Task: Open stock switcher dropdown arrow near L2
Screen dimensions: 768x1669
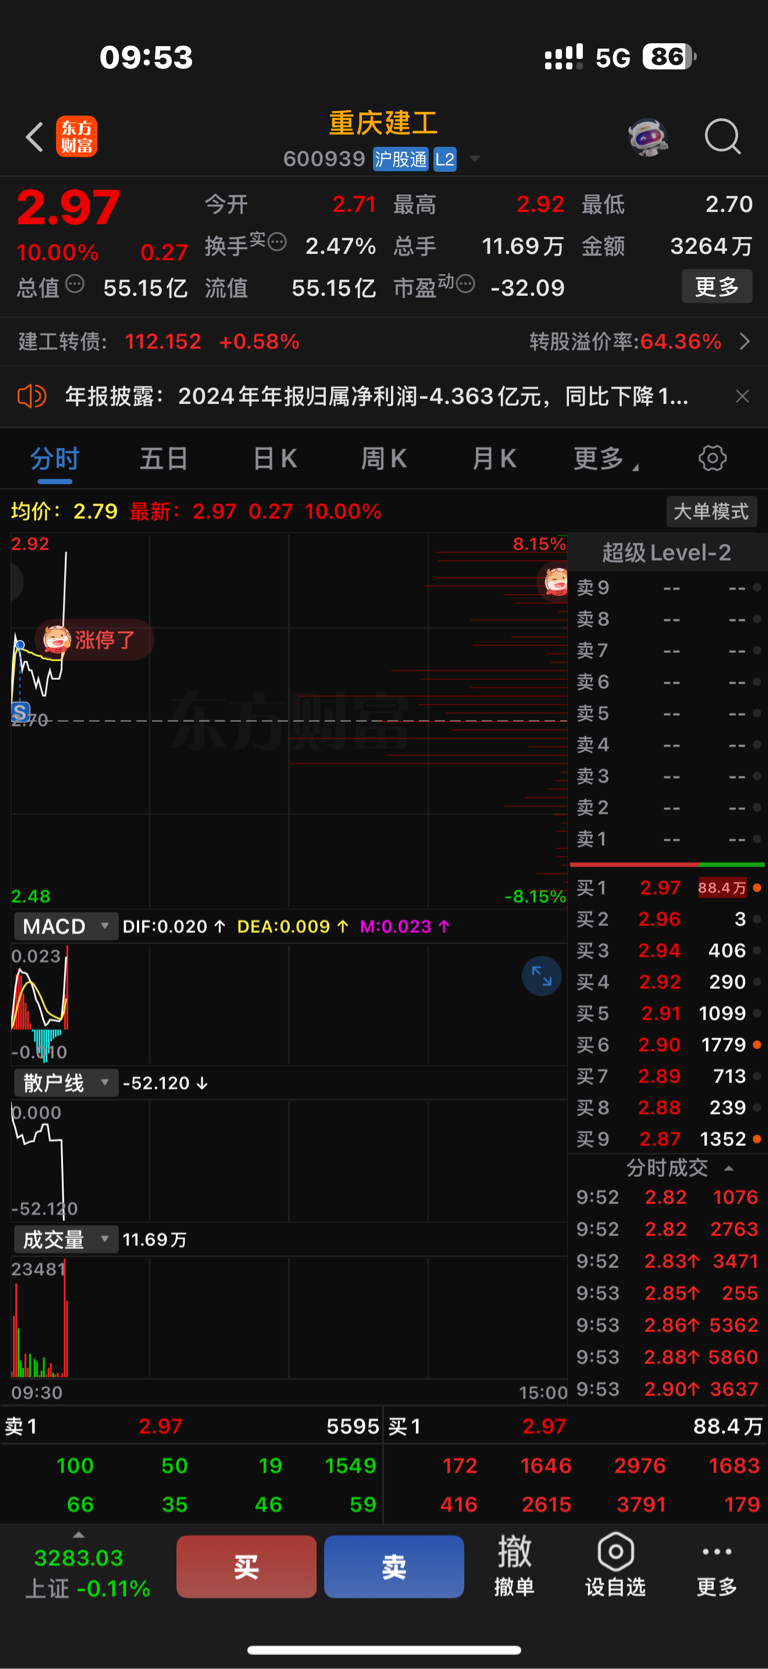Action: point(475,159)
